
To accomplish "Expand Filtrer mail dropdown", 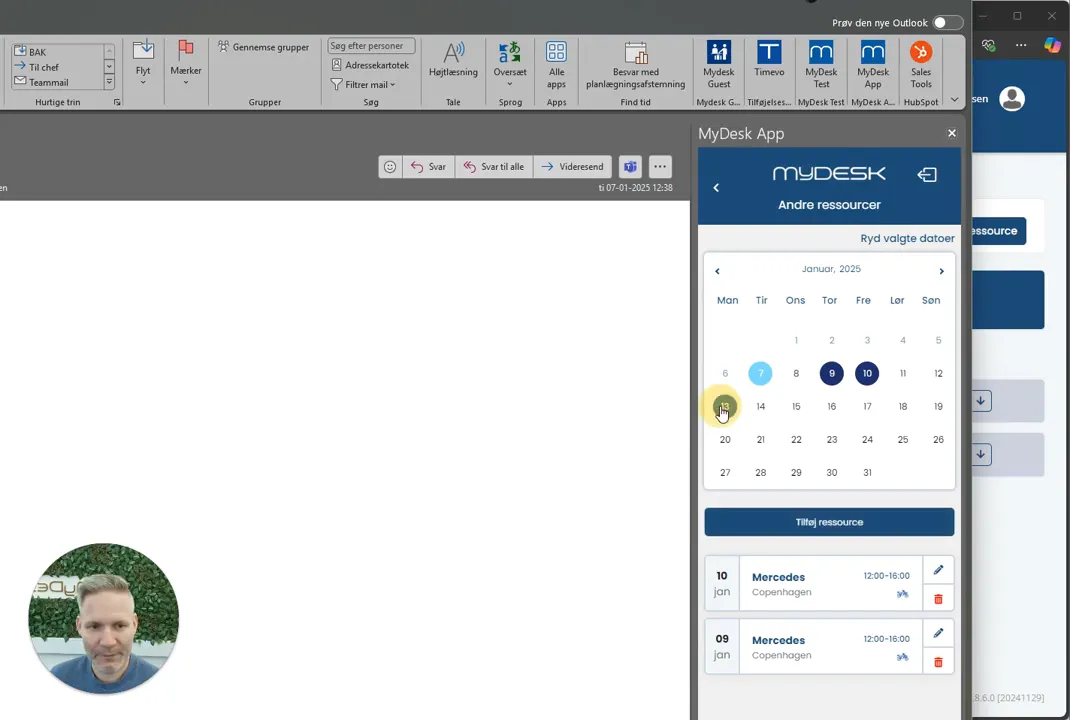I will pyautogui.click(x=363, y=85).
